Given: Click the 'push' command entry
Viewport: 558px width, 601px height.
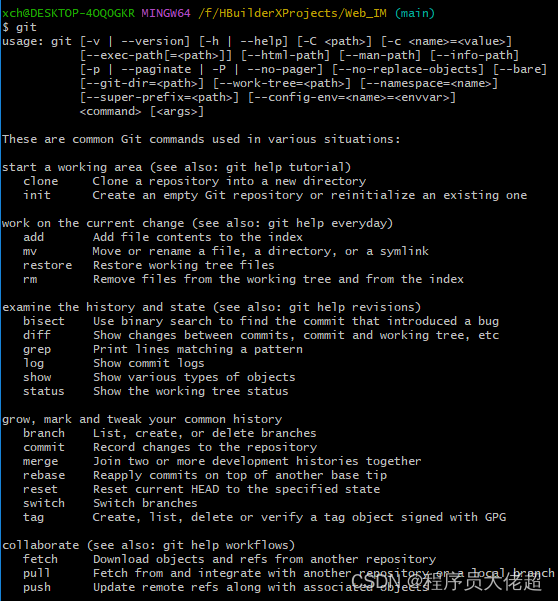Looking at the screenshot, I should coord(37,588).
